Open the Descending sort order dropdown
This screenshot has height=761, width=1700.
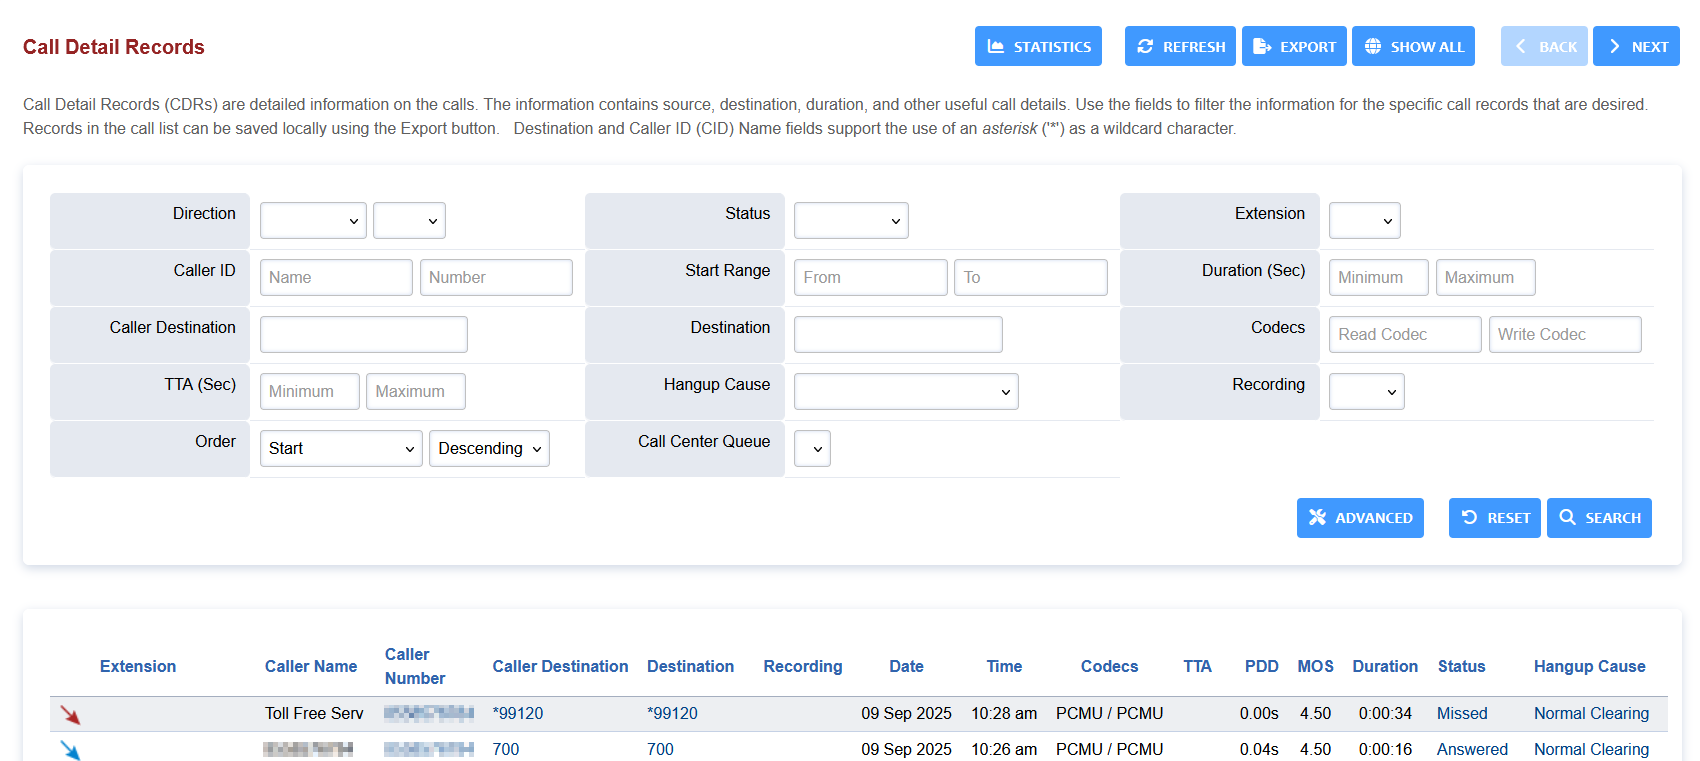pyautogui.click(x=489, y=449)
